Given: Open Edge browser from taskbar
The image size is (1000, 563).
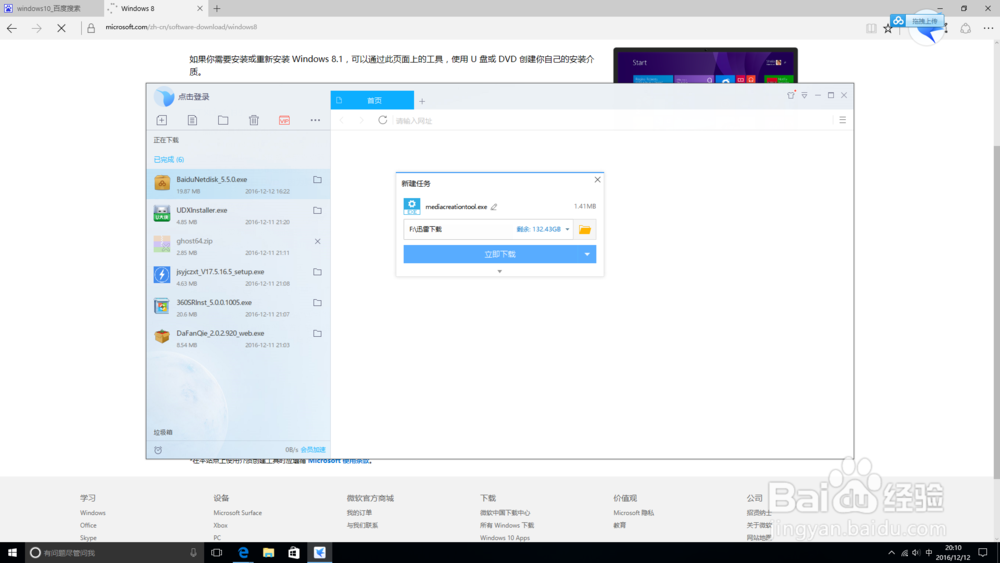Looking at the screenshot, I should 243,552.
